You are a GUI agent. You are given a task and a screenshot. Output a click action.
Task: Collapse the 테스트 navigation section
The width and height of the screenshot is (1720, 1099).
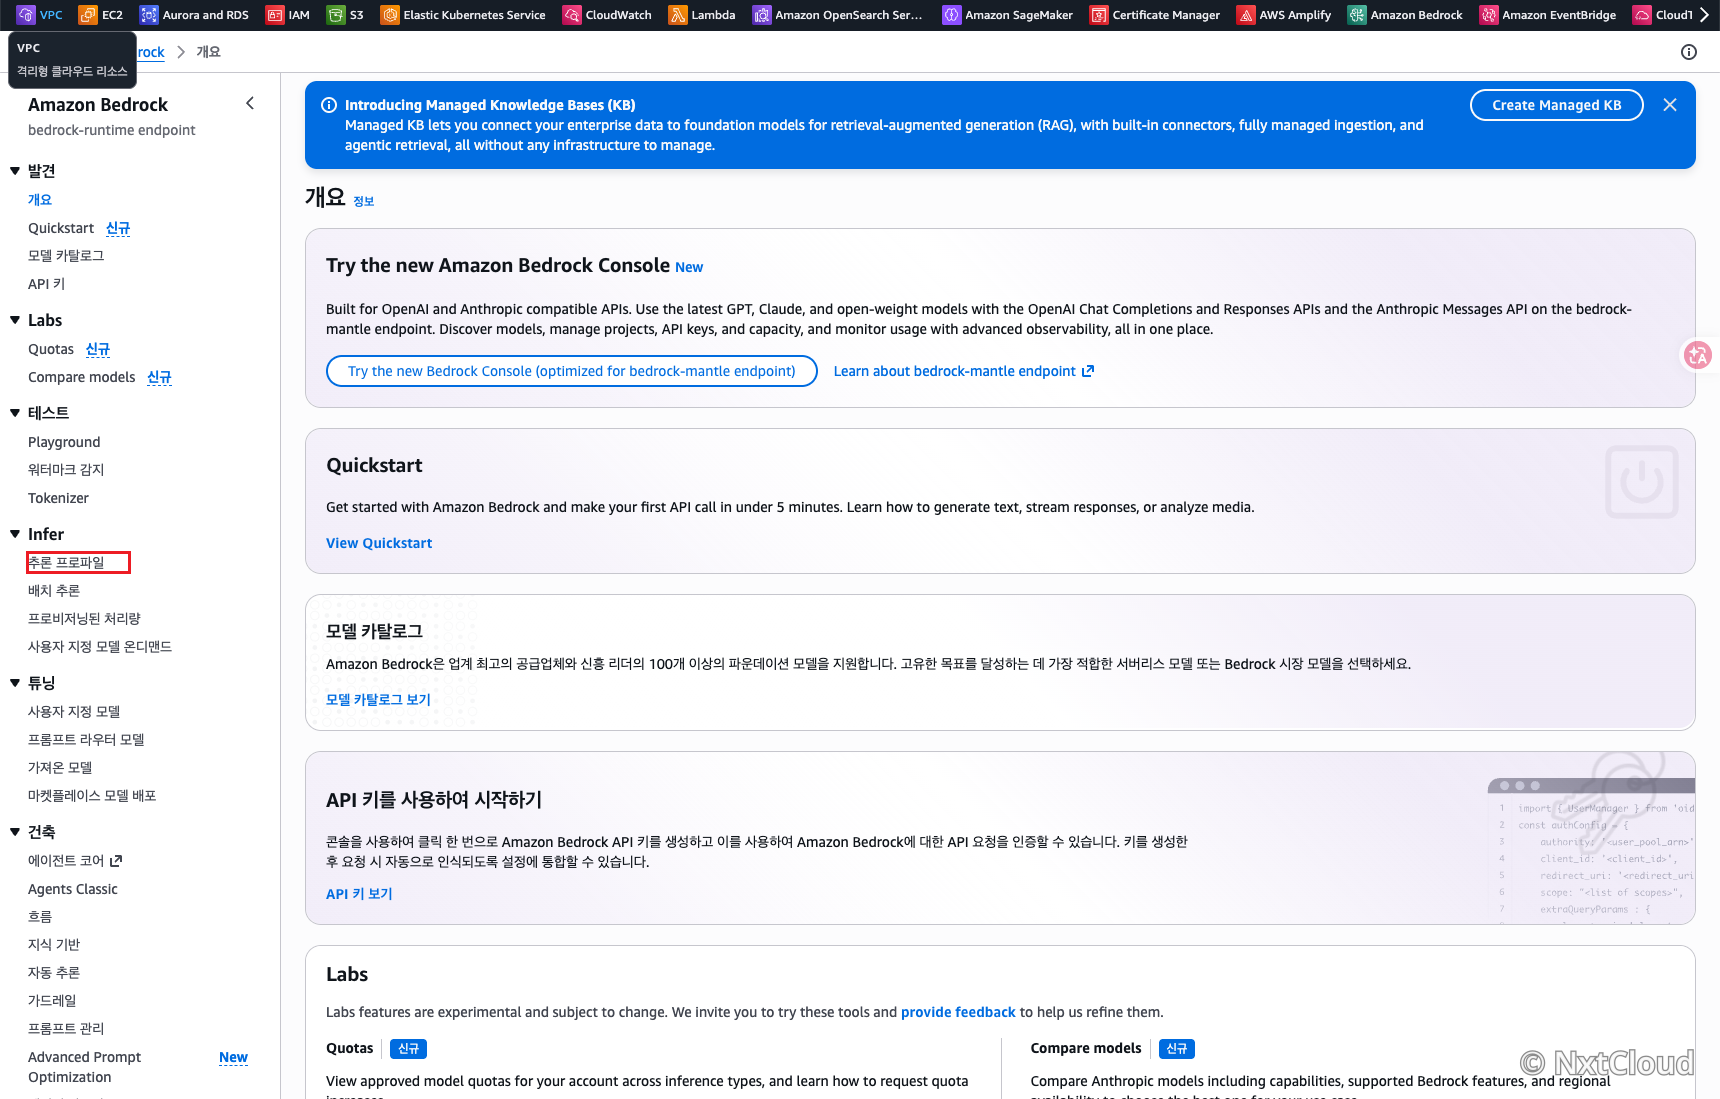click(15, 413)
